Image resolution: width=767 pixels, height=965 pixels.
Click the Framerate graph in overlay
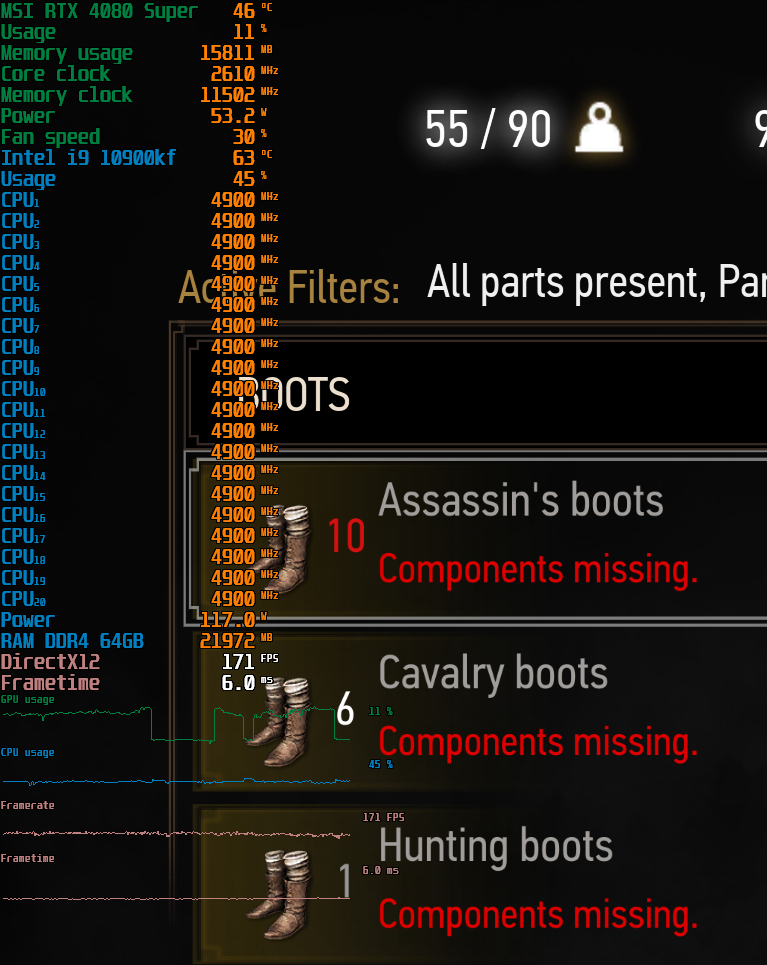click(x=176, y=834)
